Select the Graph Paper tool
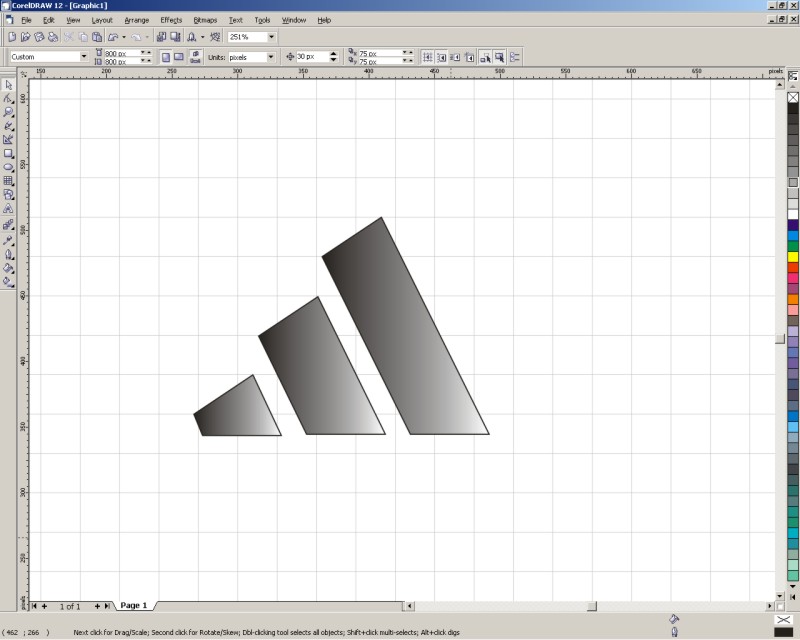Viewport: 800px width, 640px height. 8,181
